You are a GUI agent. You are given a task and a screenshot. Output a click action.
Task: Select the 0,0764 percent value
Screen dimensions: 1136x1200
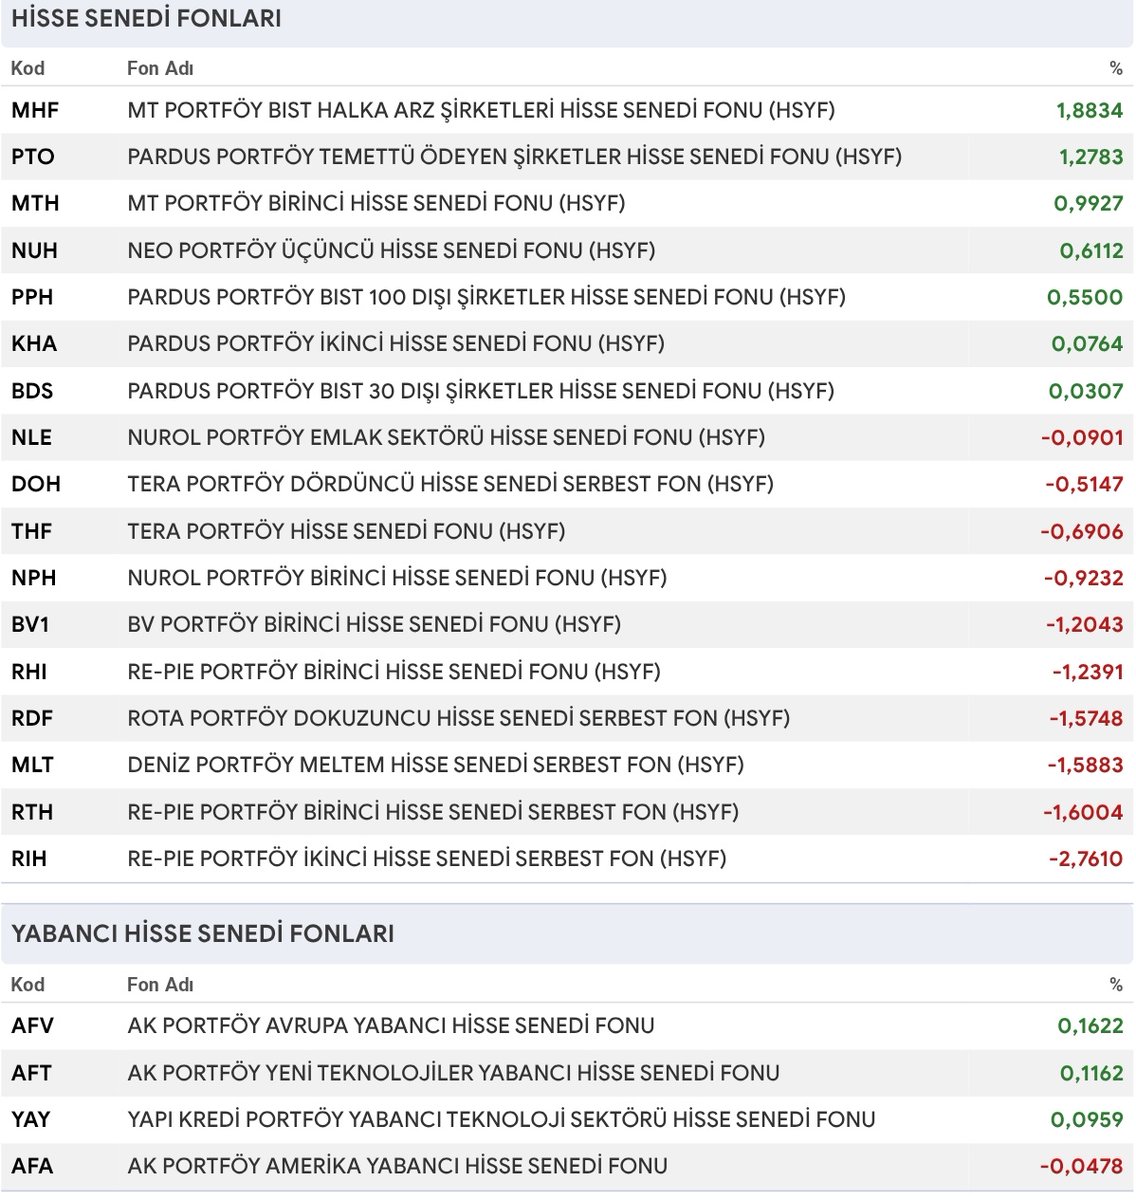pos(1087,344)
